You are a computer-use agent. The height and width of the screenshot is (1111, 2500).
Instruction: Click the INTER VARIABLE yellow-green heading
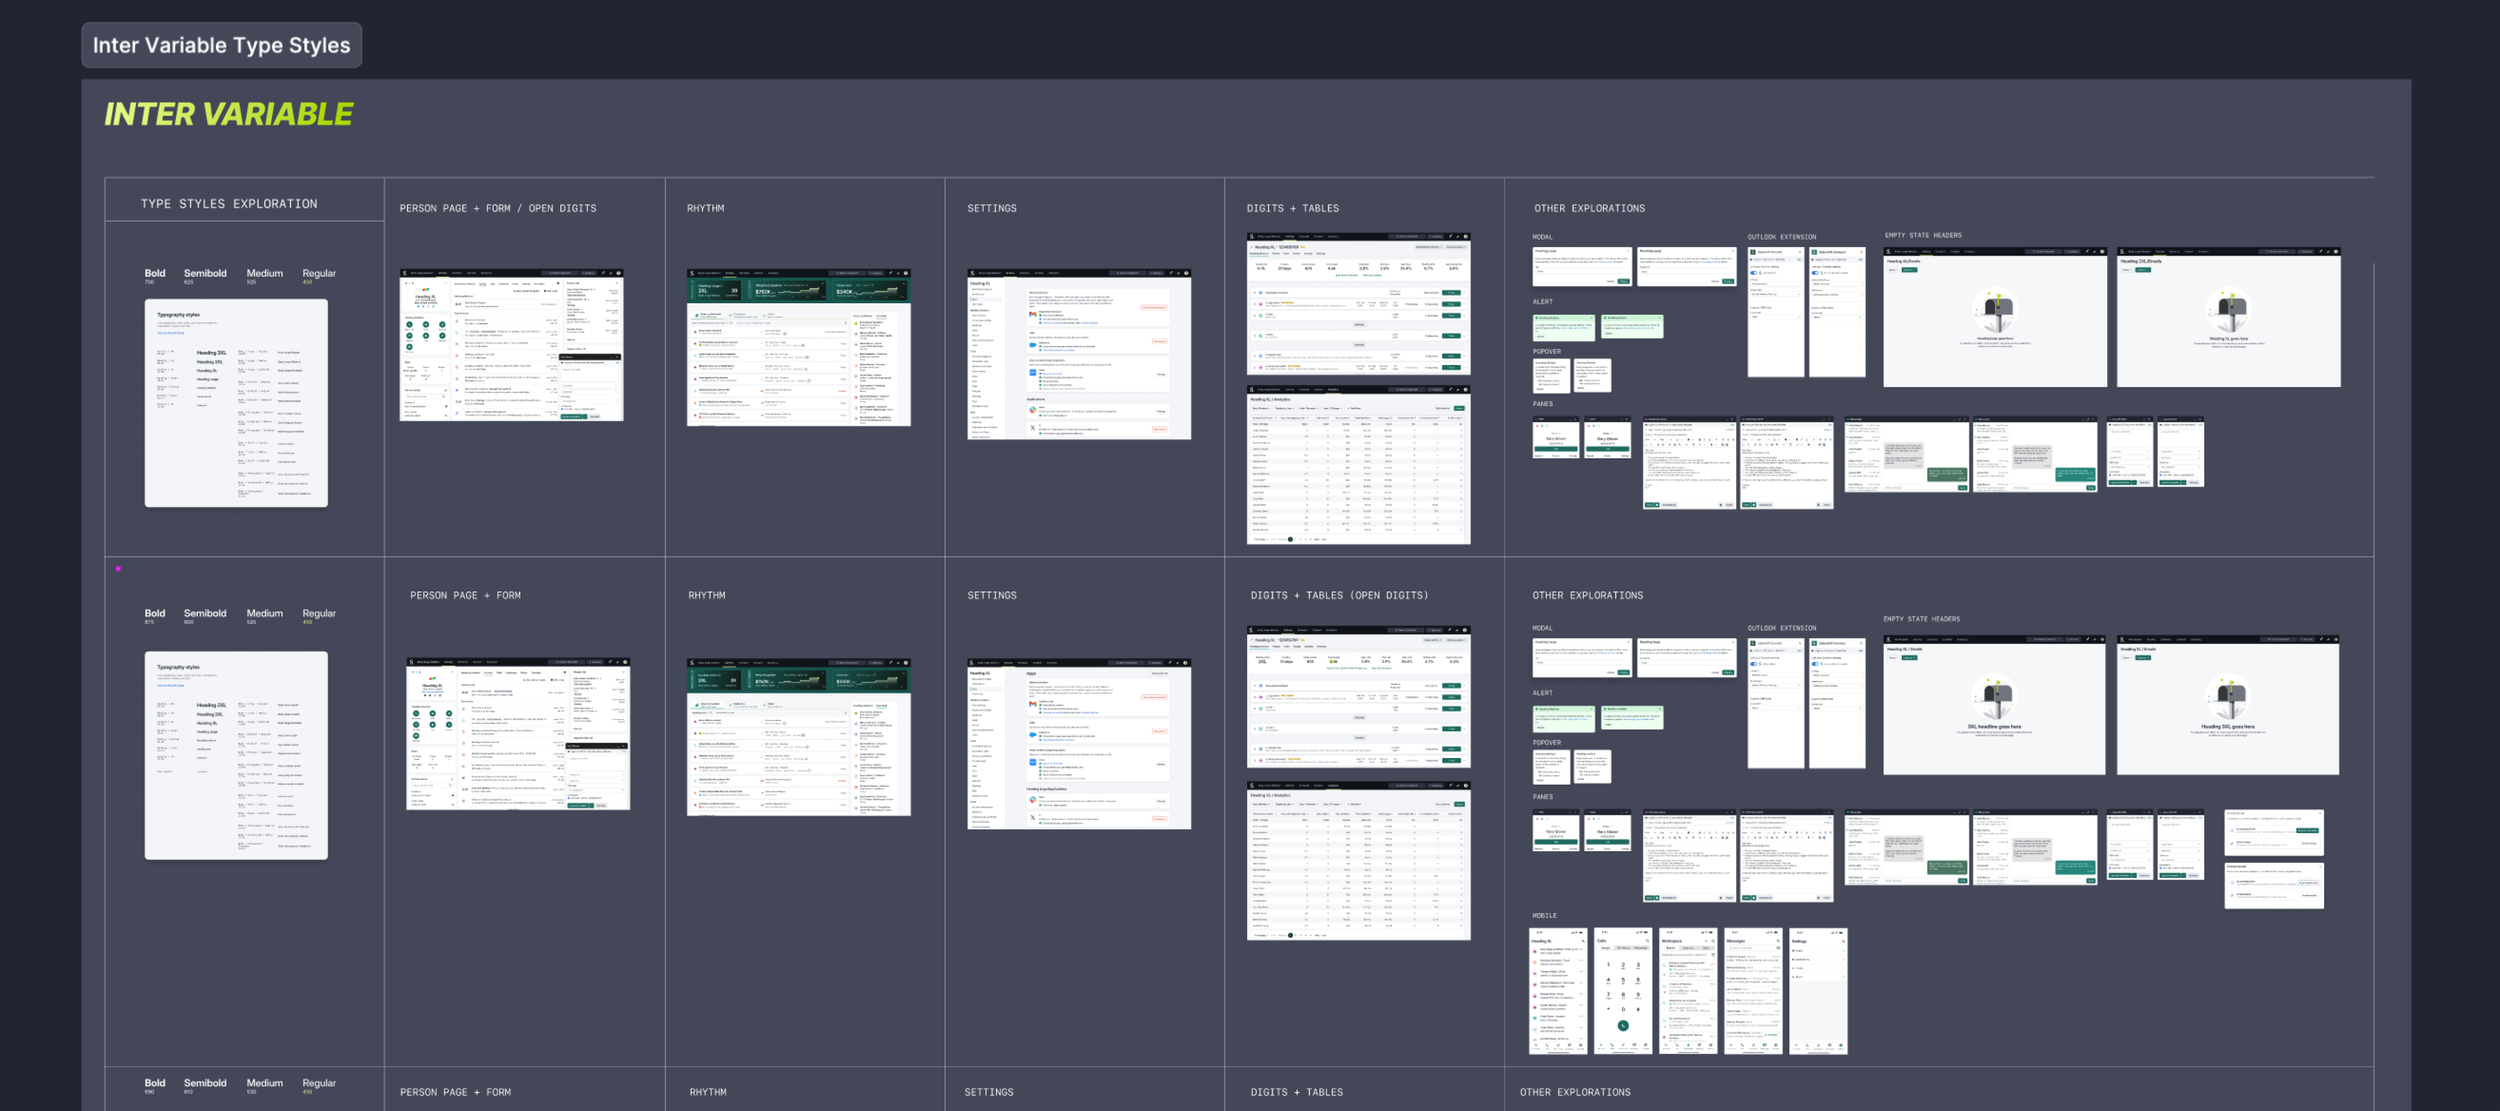click(229, 114)
